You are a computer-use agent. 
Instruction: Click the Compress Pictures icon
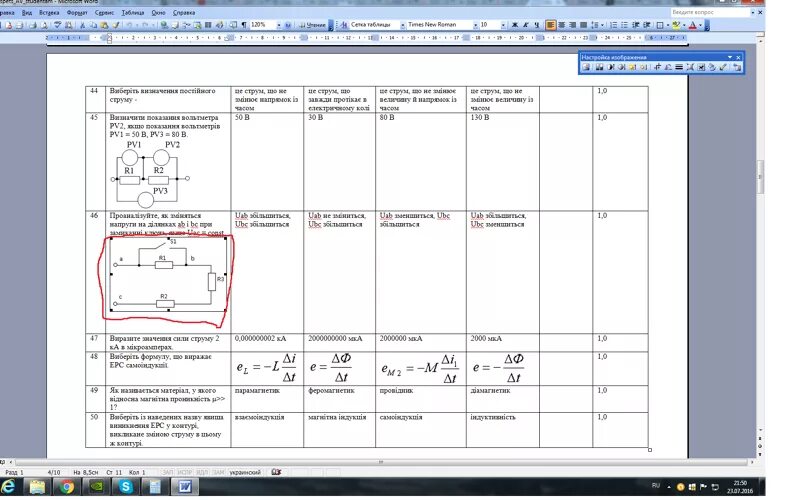(690, 67)
